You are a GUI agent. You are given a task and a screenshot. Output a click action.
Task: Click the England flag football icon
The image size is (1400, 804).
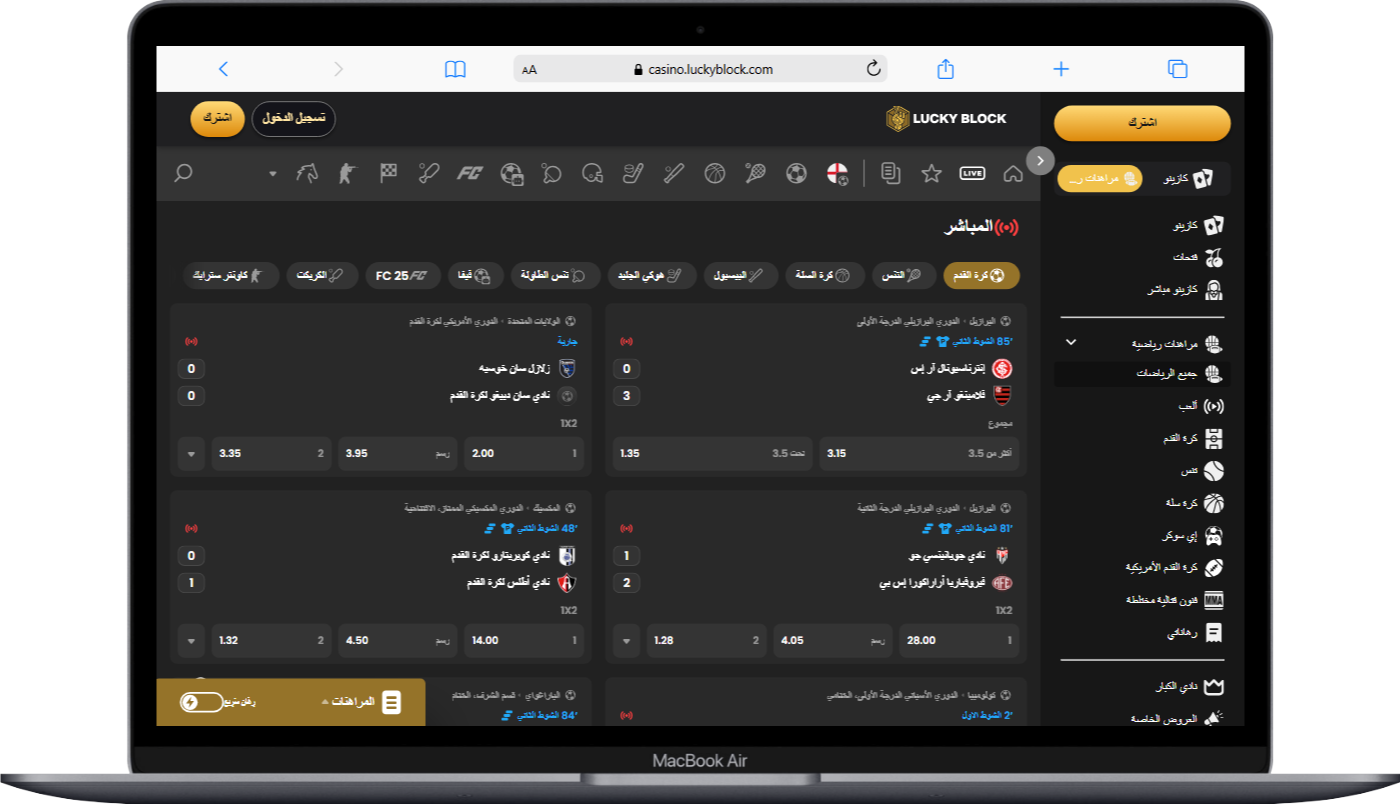click(837, 173)
